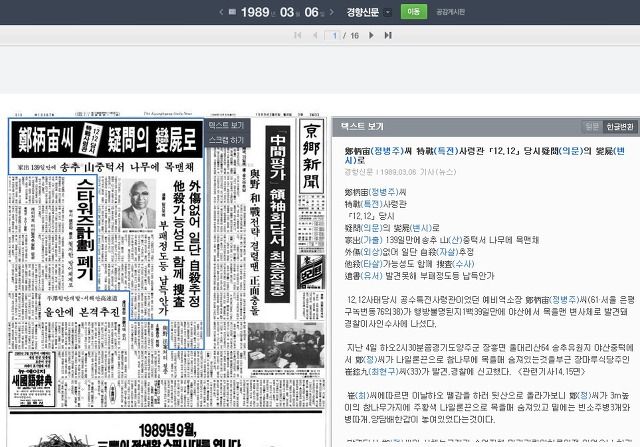Jump to the last page icon
The width and height of the screenshot is (640, 447).
388,36
